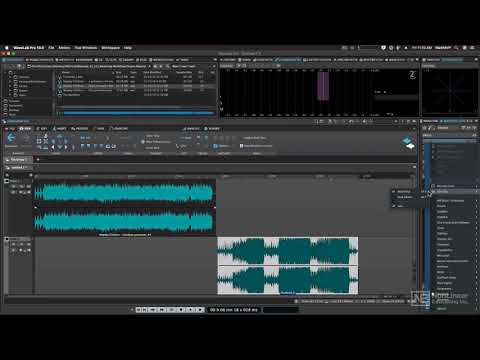Viewport: 480px width, 360px height.
Task: Click the Master Section panel tab on the right
Action: point(430,121)
